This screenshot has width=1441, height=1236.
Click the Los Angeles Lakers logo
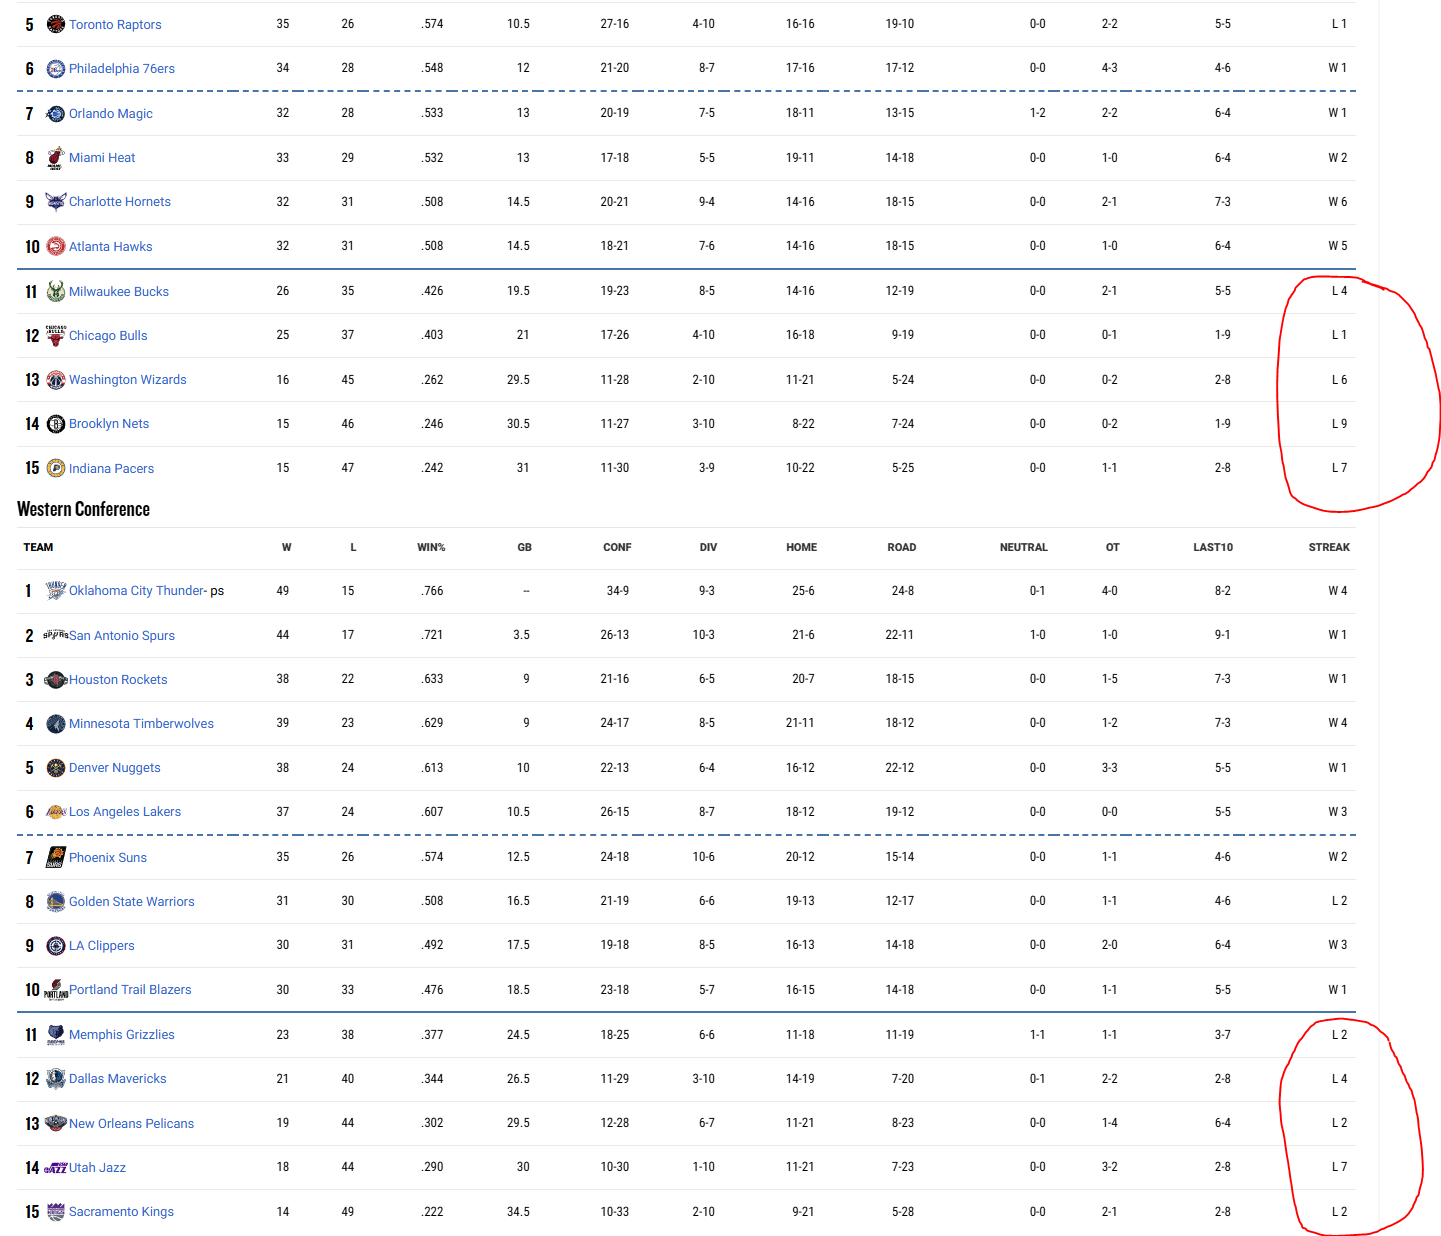[x=56, y=811]
